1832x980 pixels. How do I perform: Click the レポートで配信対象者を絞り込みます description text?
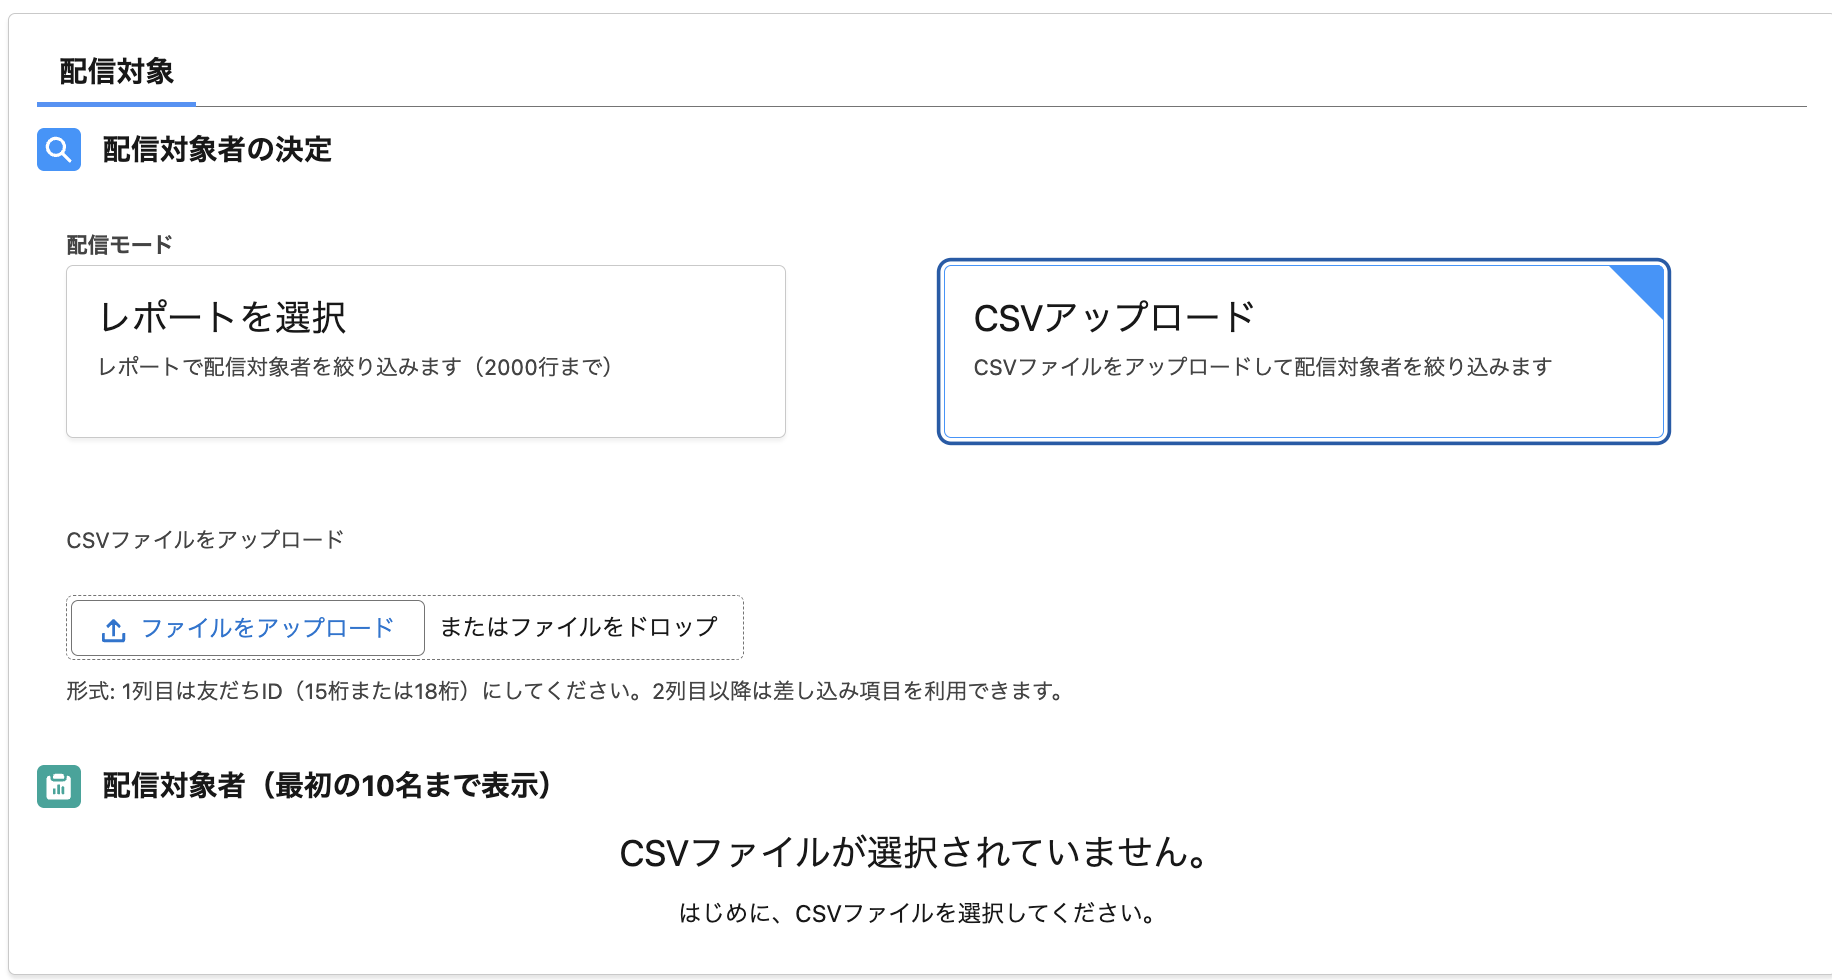(x=355, y=367)
